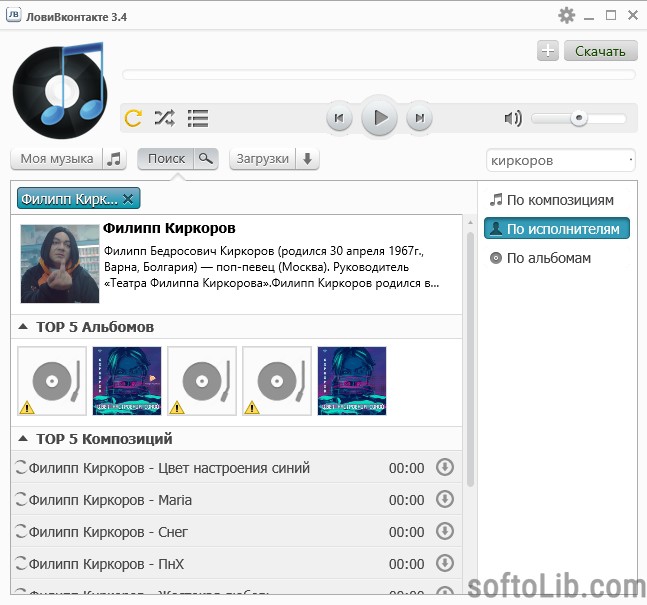Viewport: 647px width, 605px height.
Task: Click loading spinner beside Снег
Action: 21,531
